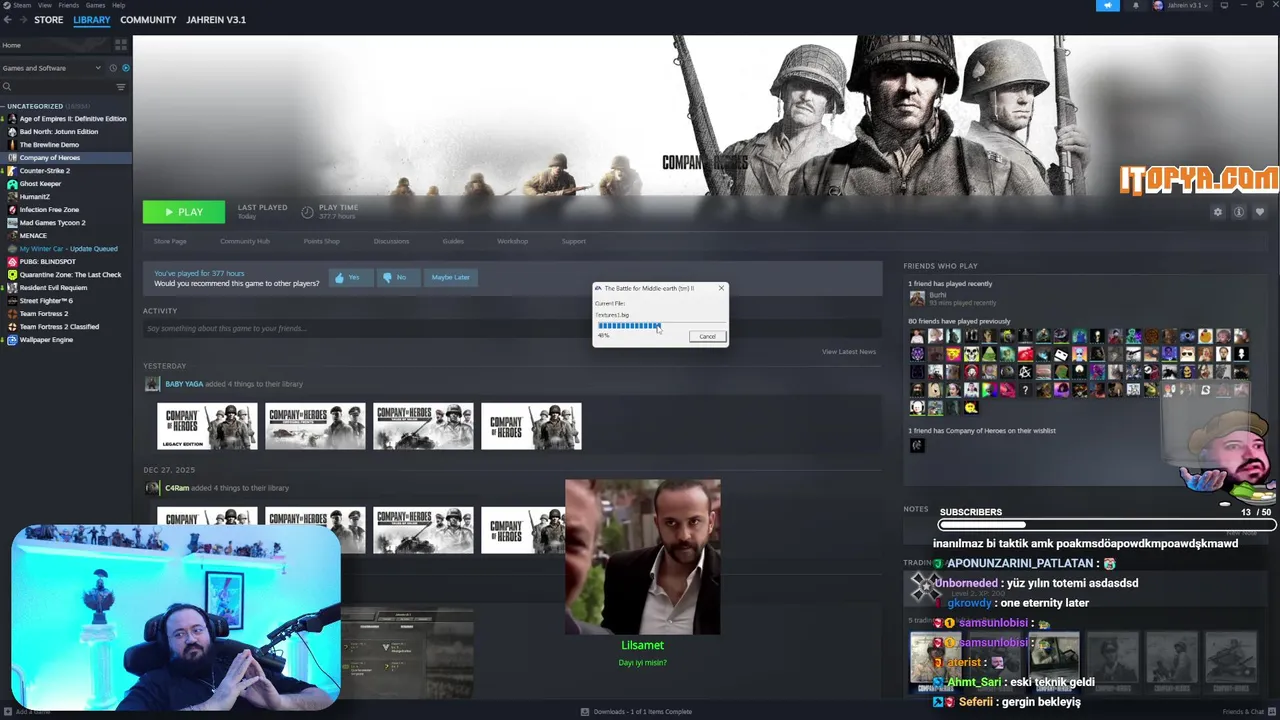This screenshot has height=720, width=1280.
Task: Add game to favorites heart icon
Action: [1259, 212]
